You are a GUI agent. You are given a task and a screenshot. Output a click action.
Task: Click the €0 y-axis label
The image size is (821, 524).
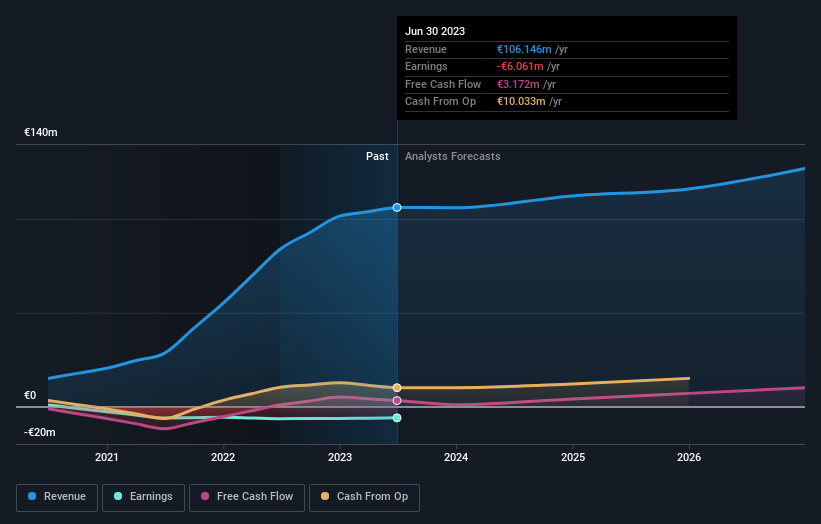30,396
